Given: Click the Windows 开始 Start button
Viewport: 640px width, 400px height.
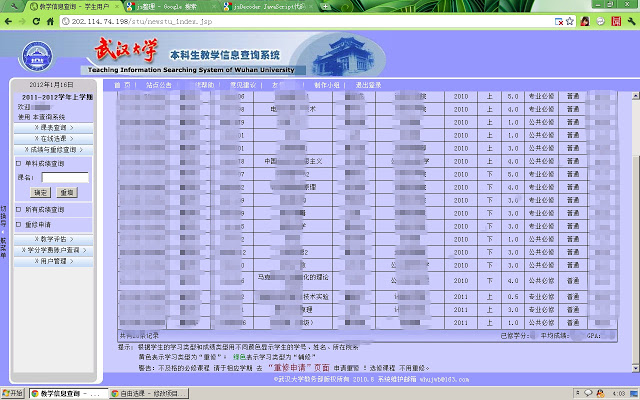Looking at the screenshot, I should point(13,393).
